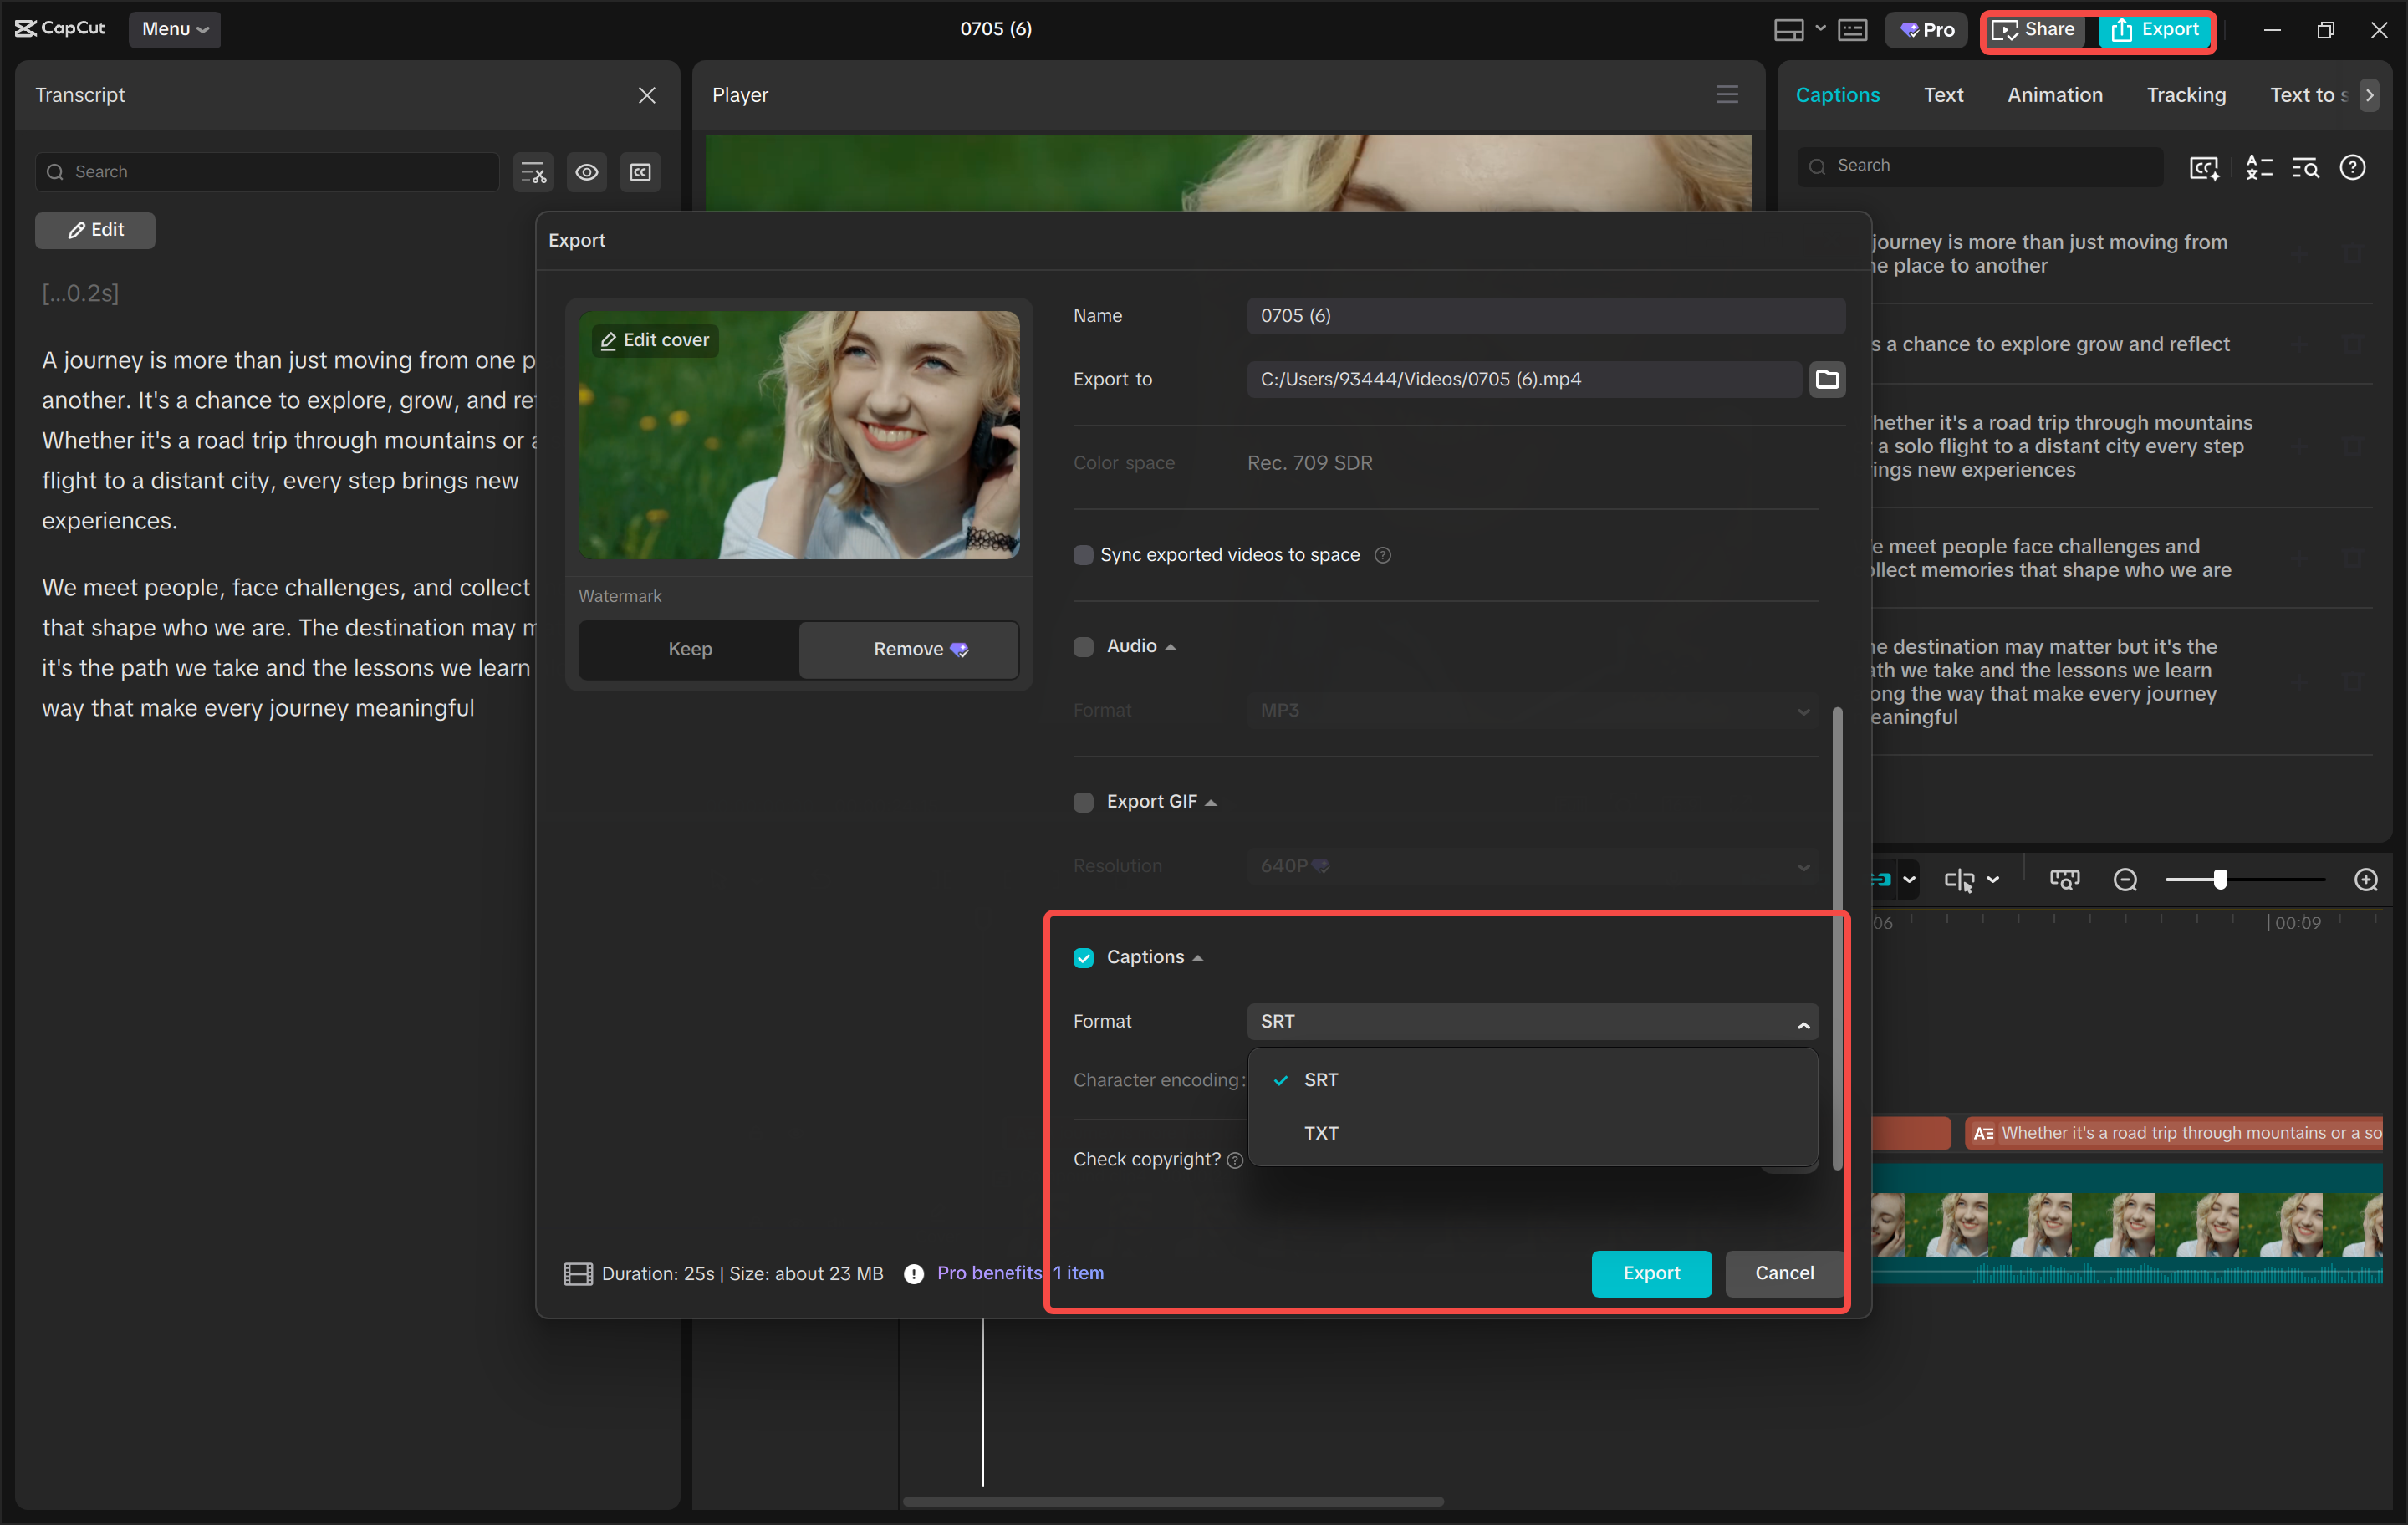
Task: Click the caption search-list icon
Action: (x=2306, y=168)
